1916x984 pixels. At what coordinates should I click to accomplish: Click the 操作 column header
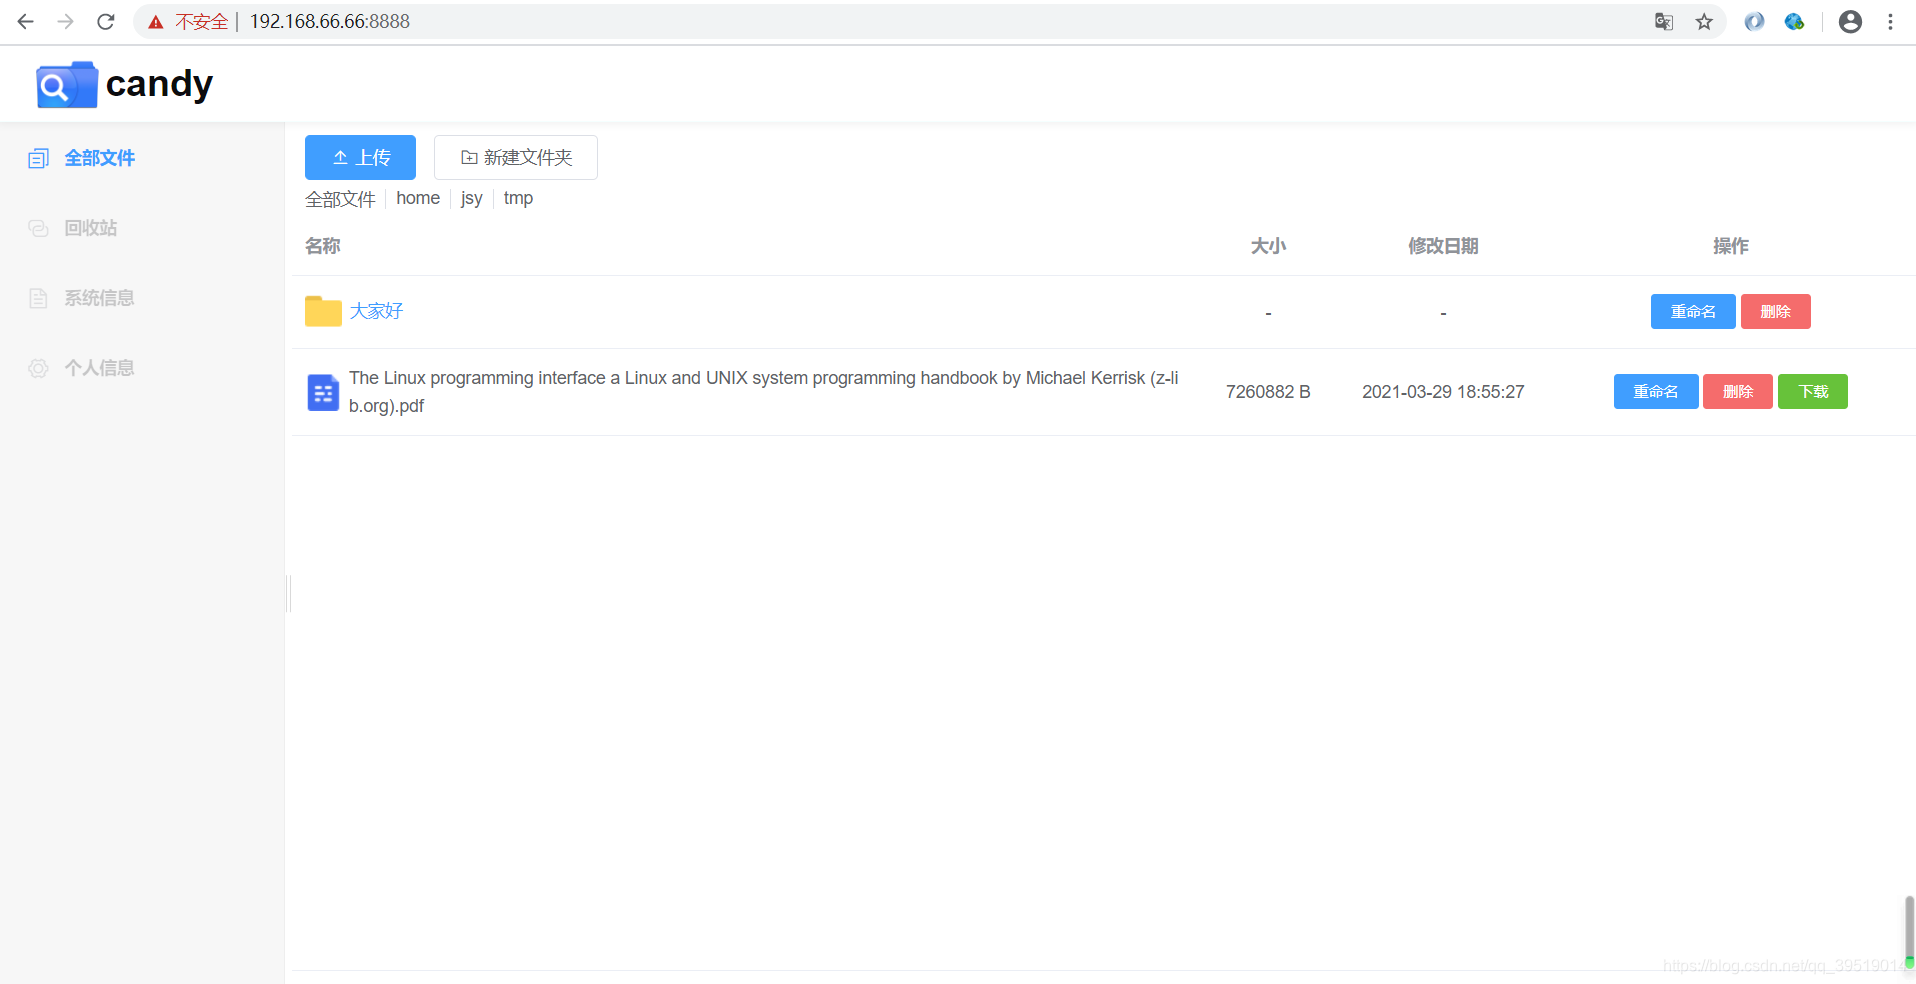click(x=1731, y=246)
